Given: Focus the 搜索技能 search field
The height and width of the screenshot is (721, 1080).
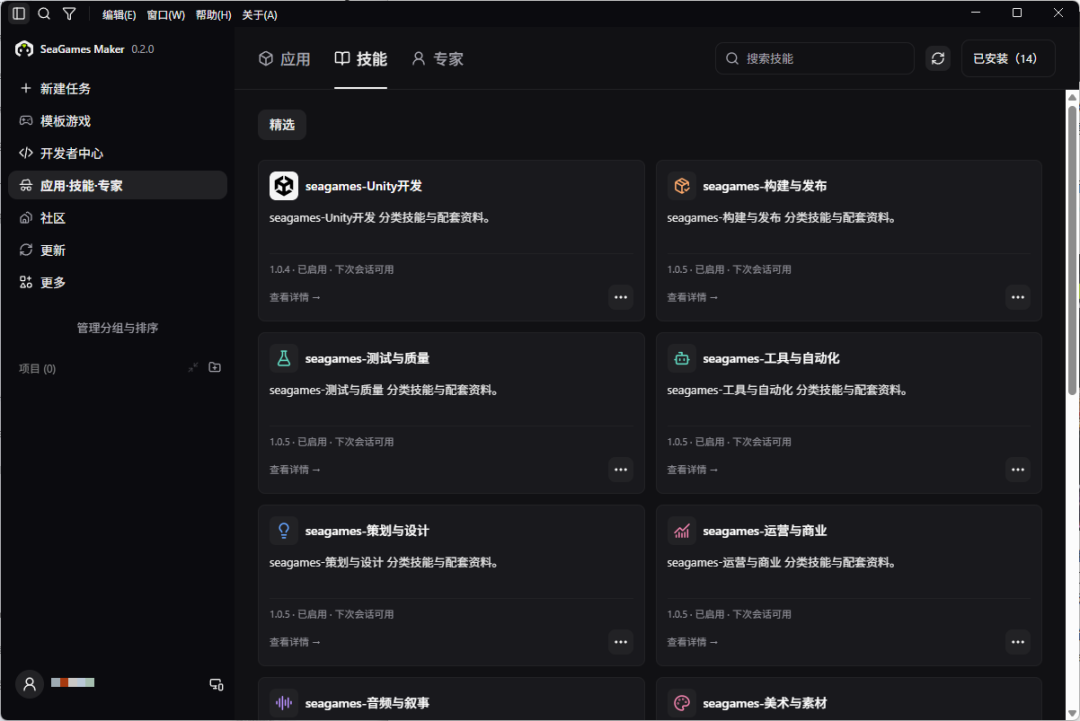Looking at the screenshot, I should click(x=814, y=59).
